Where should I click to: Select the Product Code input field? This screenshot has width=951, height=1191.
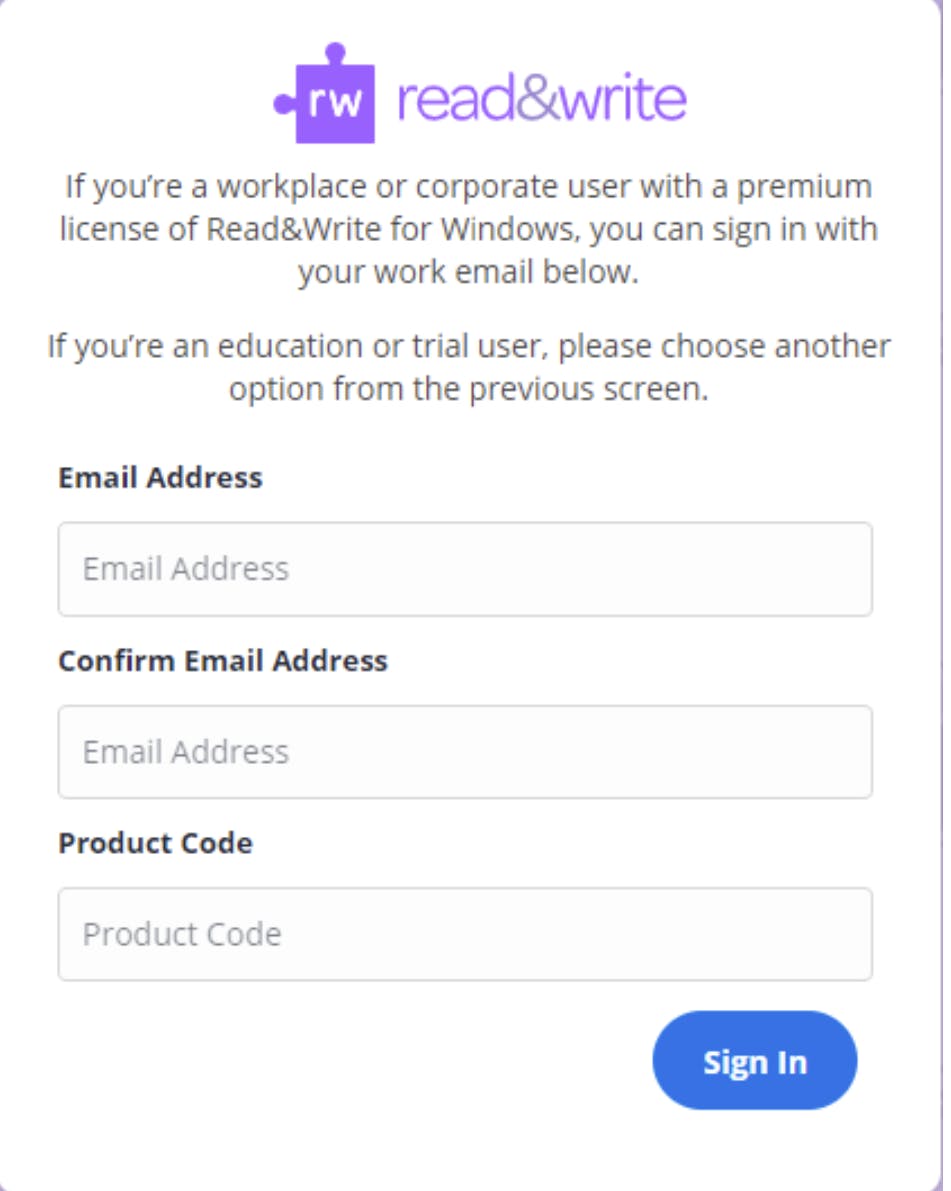click(465, 934)
